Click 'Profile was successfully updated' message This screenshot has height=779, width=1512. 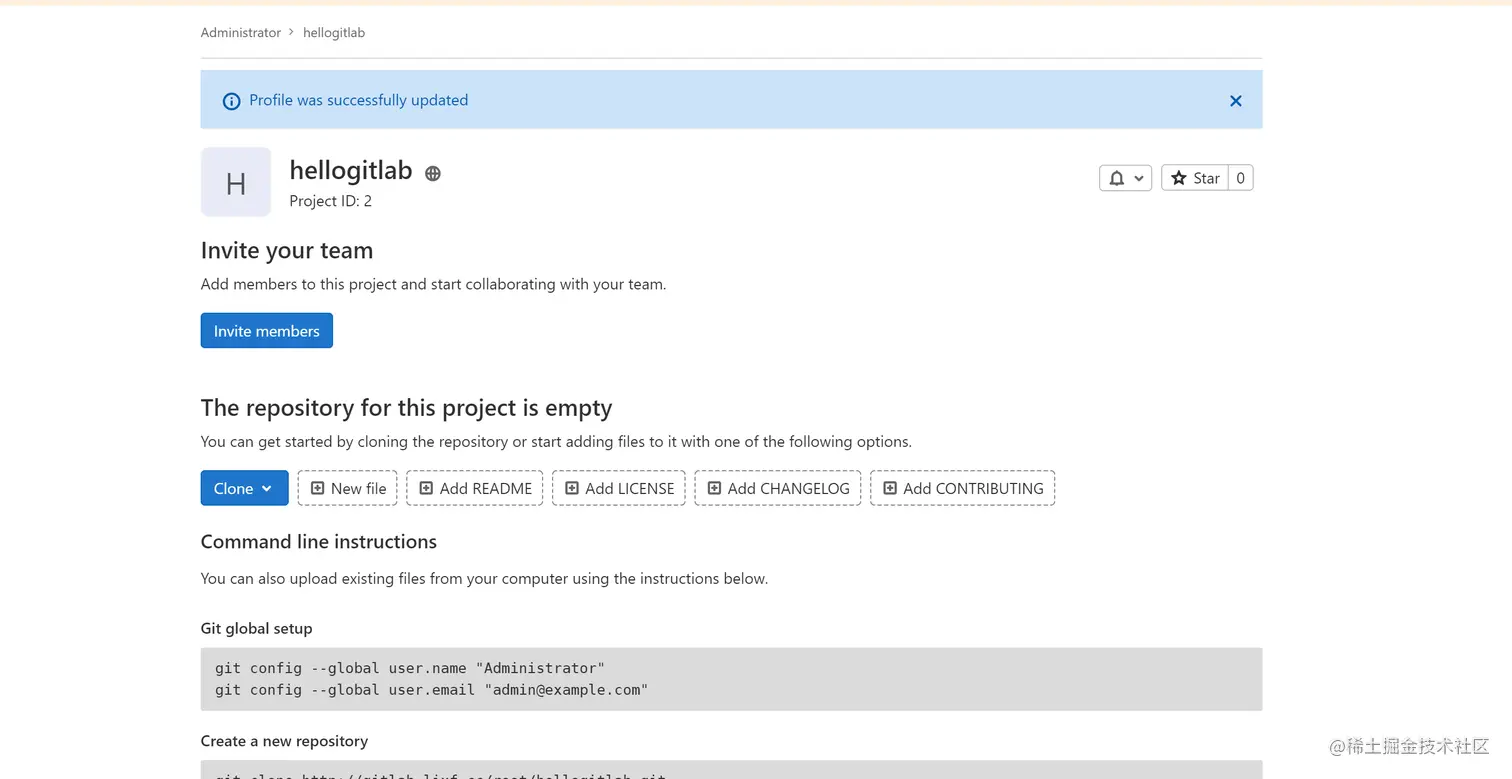tap(359, 100)
